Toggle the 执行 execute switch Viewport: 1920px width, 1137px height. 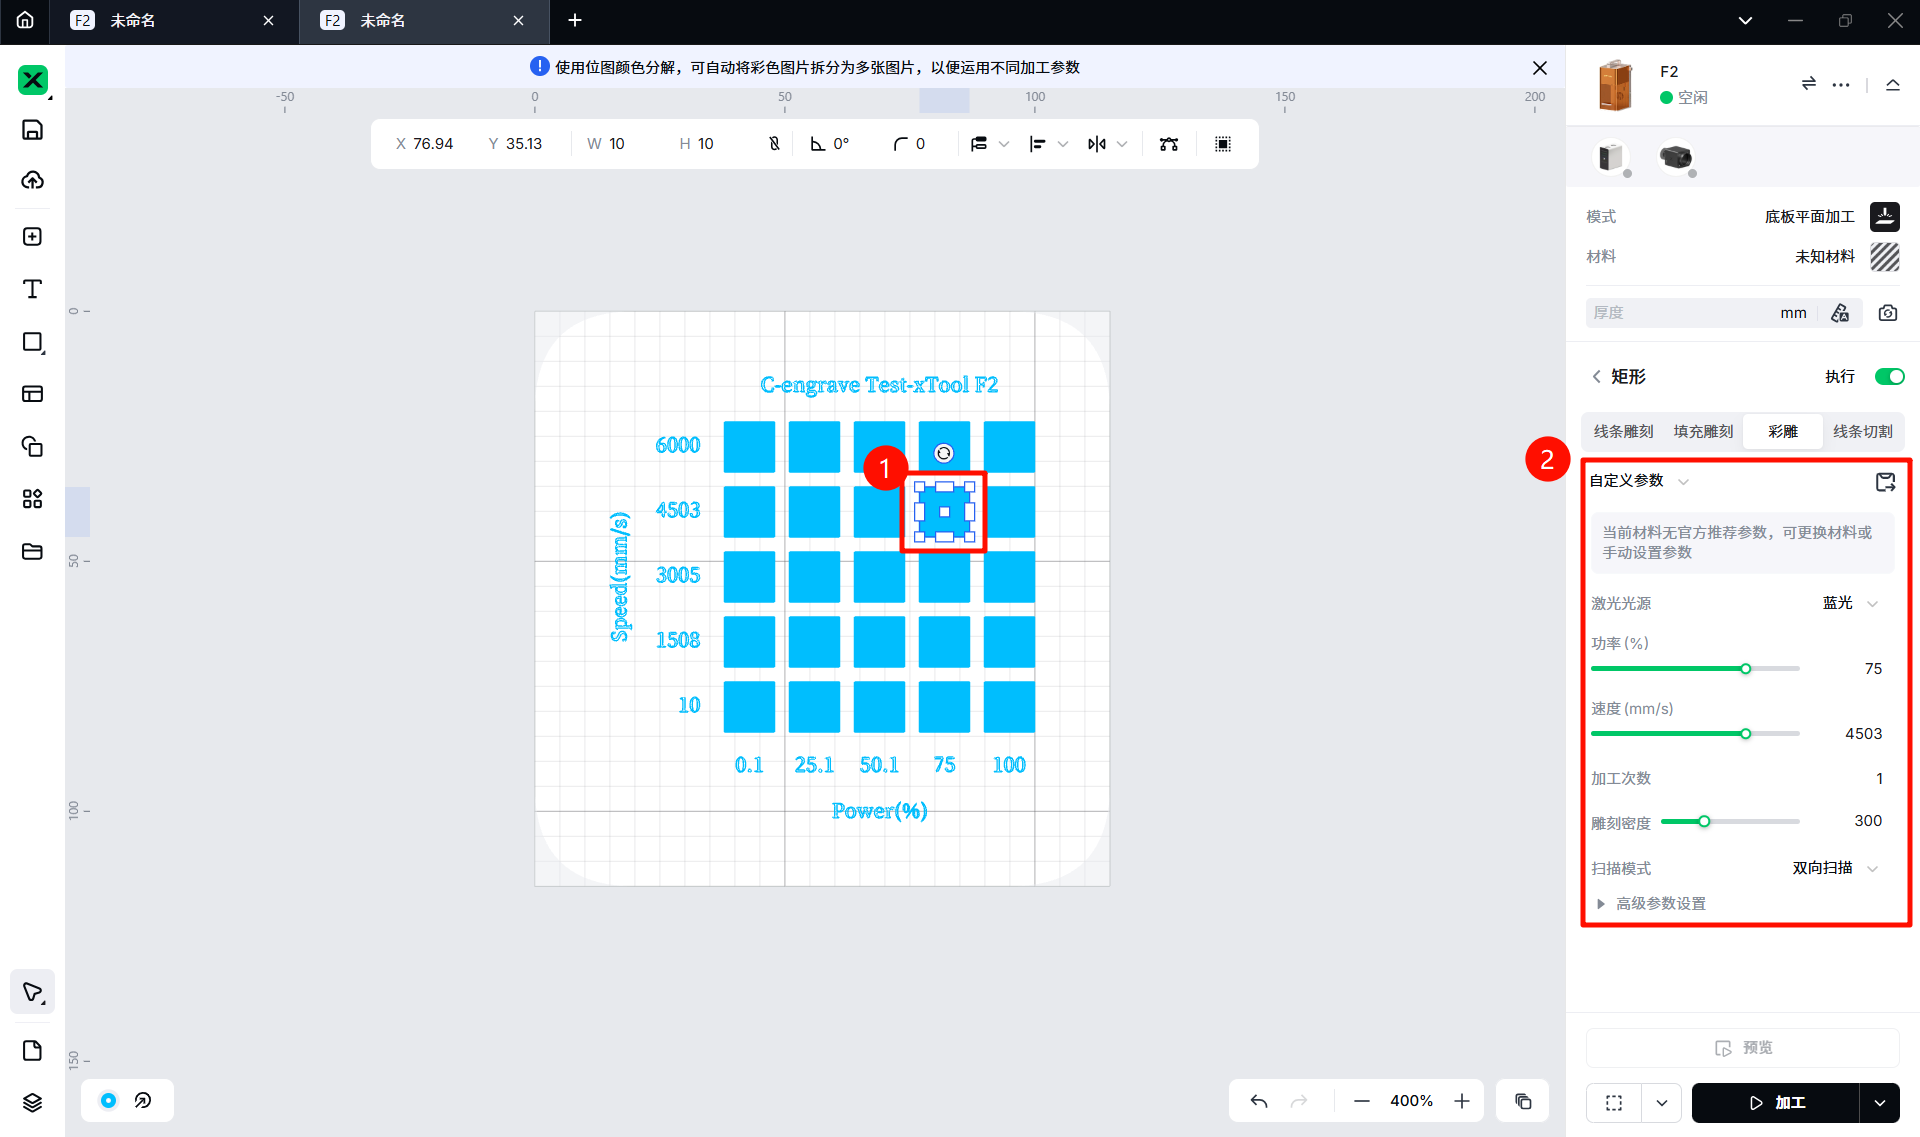click(x=1889, y=377)
